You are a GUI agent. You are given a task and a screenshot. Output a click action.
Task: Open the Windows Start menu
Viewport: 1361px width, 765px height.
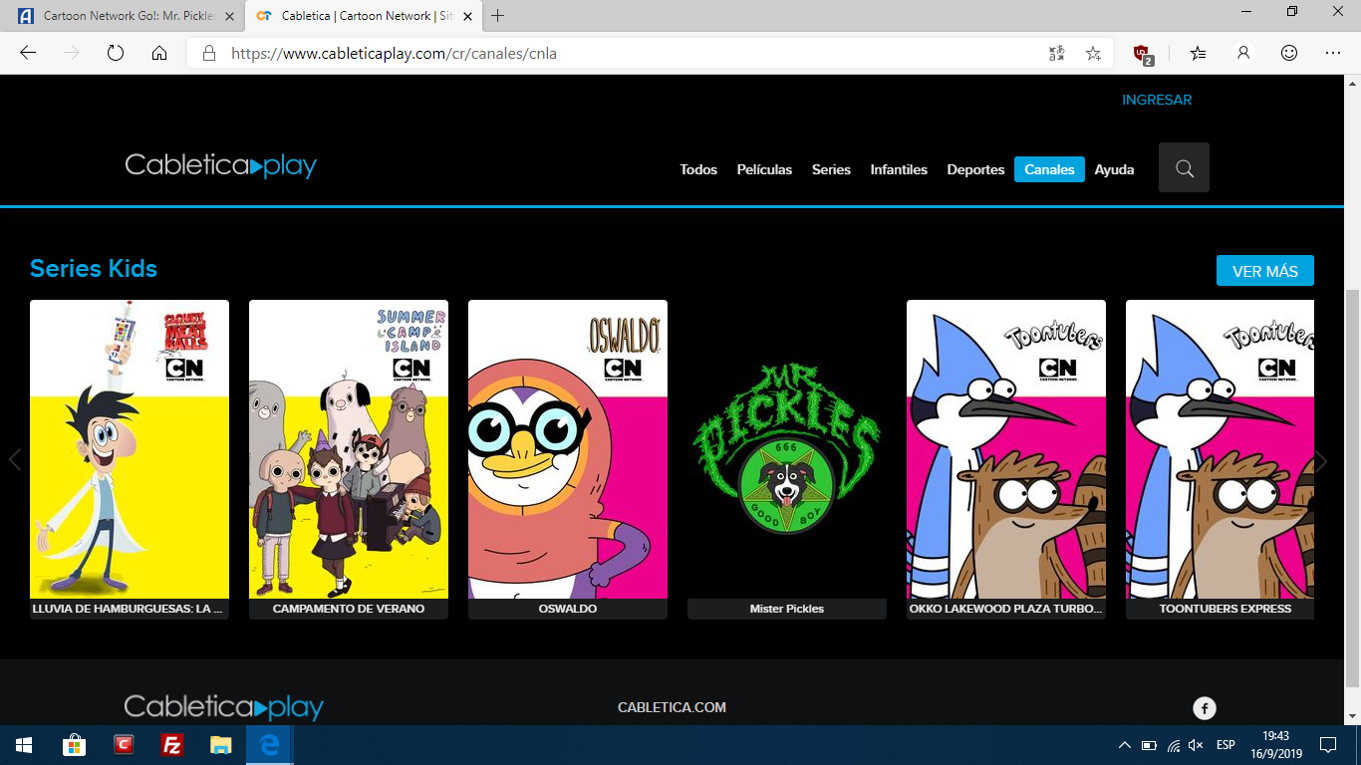24,745
